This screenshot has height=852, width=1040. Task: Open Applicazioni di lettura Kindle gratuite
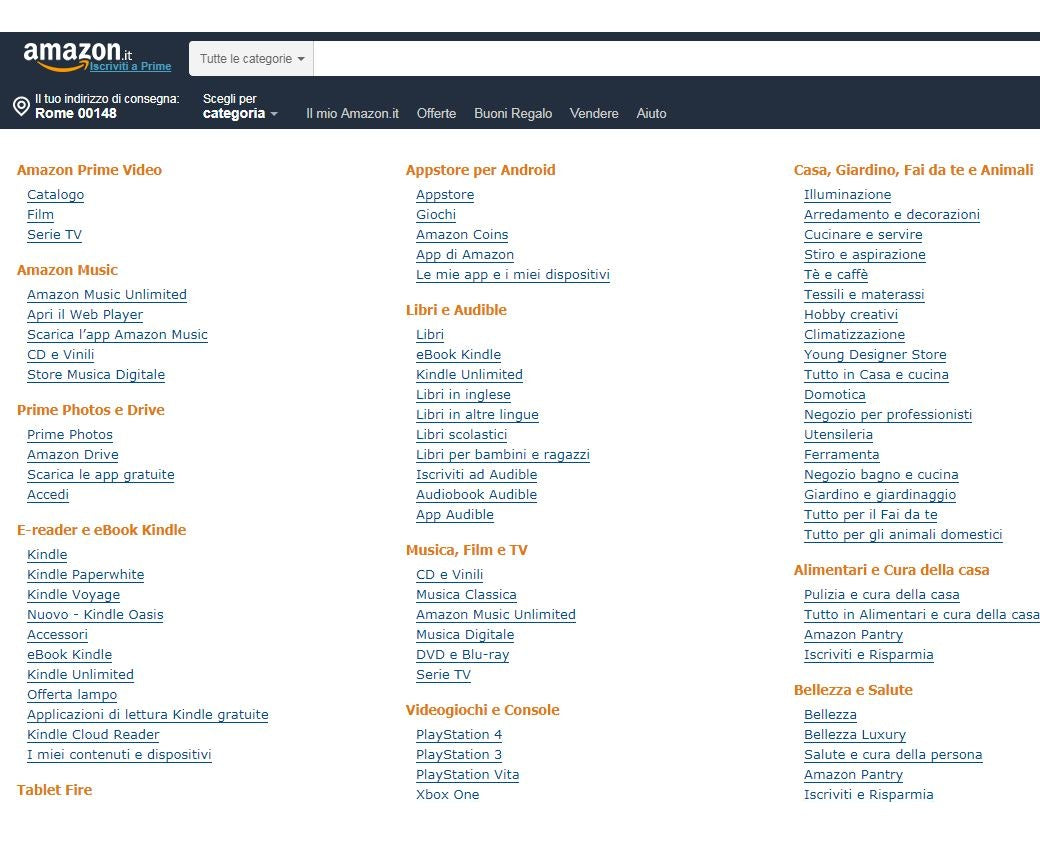click(x=148, y=715)
